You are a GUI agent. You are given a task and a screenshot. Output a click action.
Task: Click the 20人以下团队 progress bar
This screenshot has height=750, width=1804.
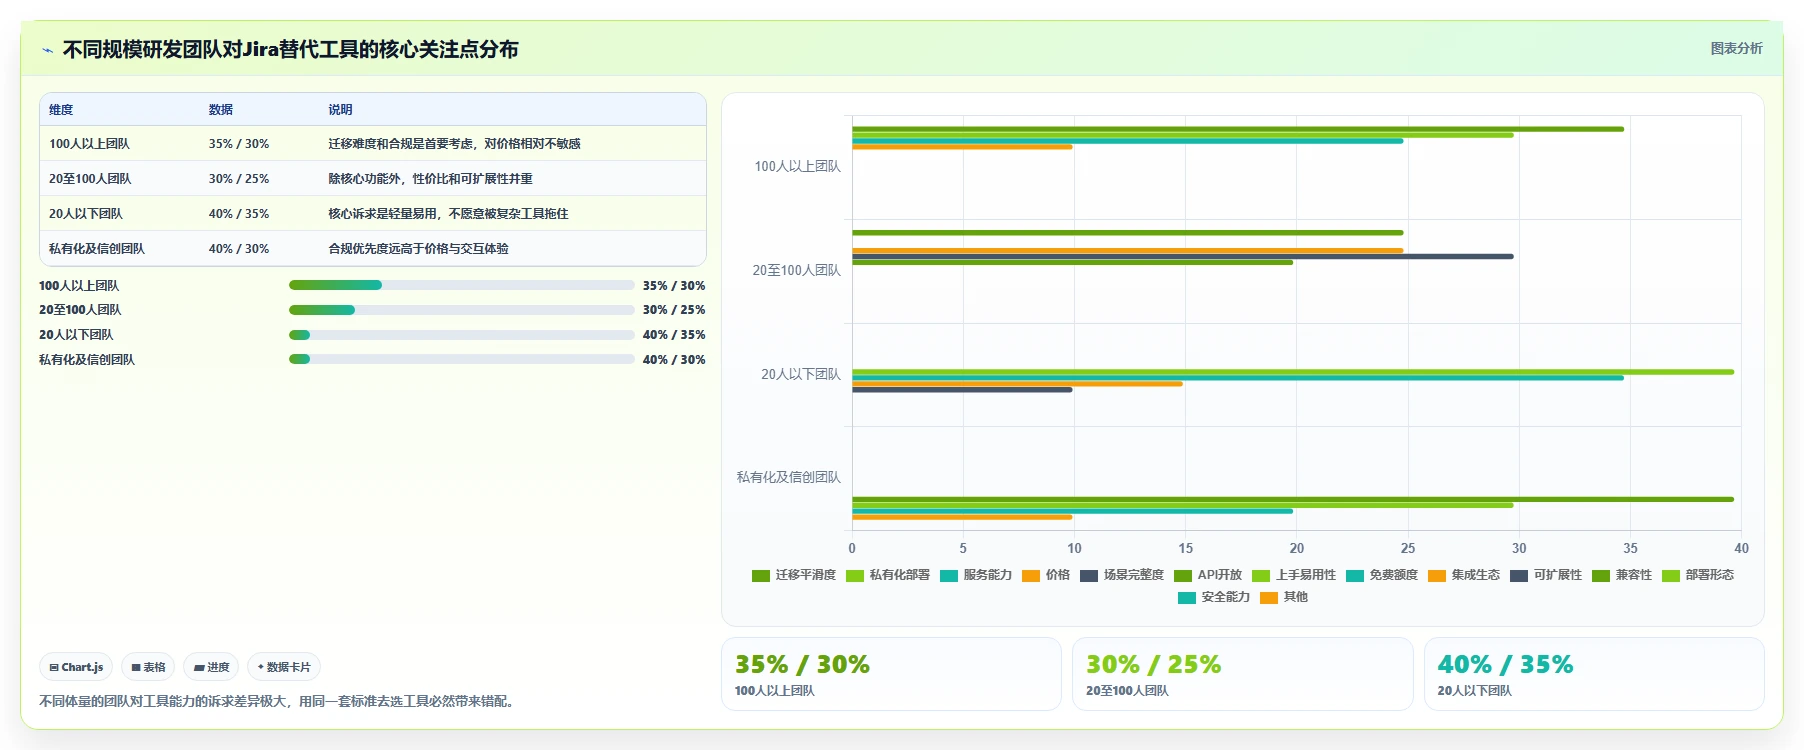pos(461,335)
